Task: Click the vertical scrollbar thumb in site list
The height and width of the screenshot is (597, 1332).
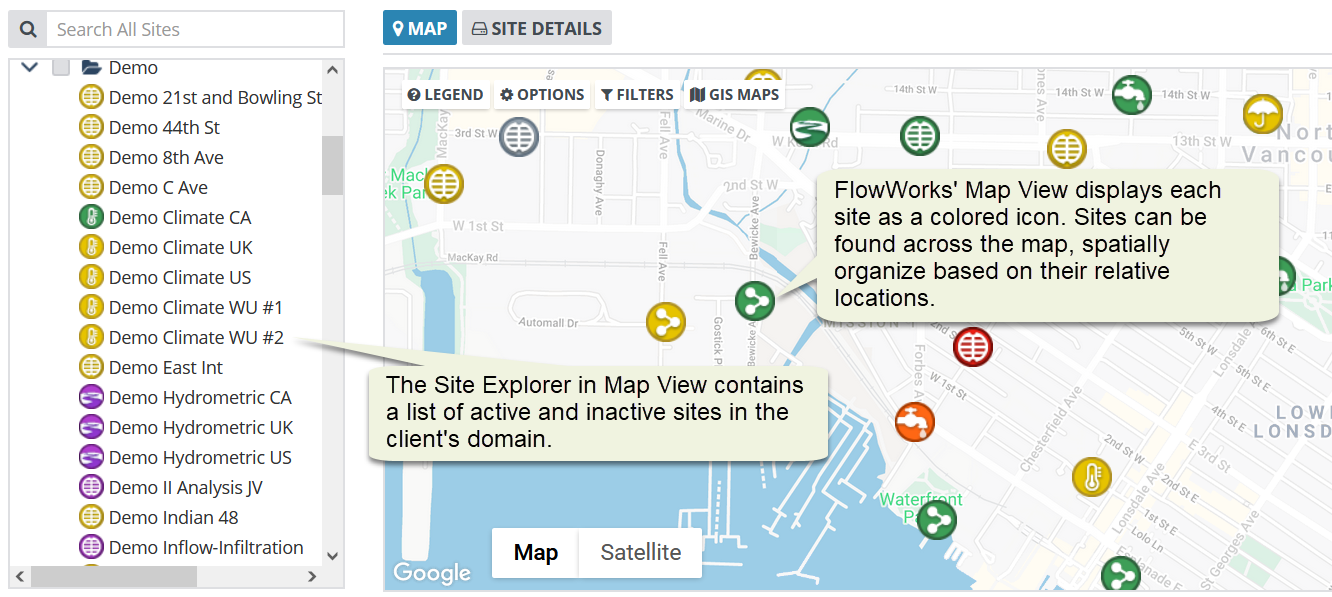Action: pos(333,165)
